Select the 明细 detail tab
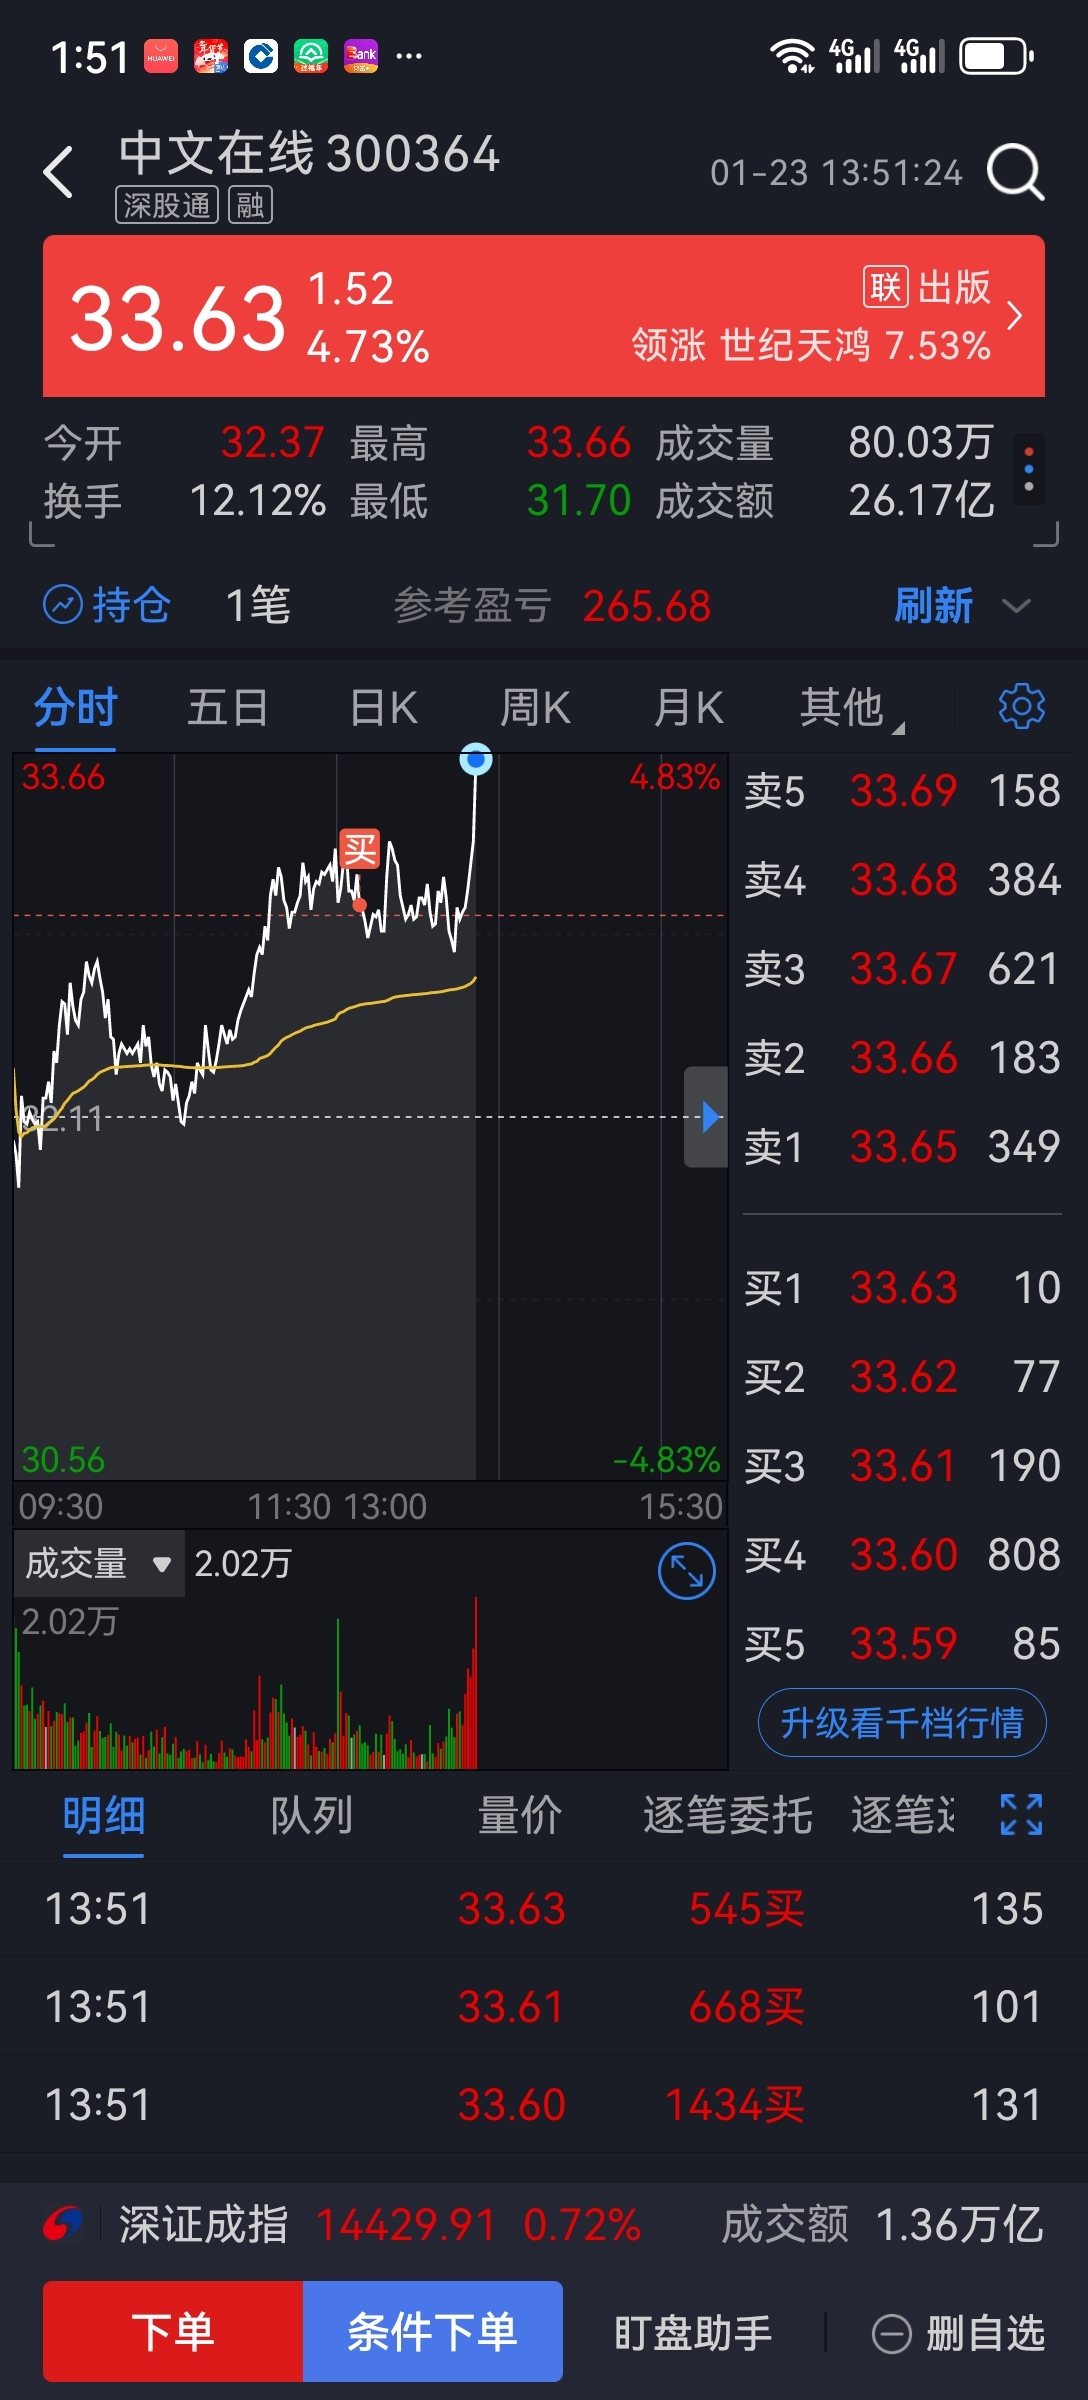 click(104, 1815)
